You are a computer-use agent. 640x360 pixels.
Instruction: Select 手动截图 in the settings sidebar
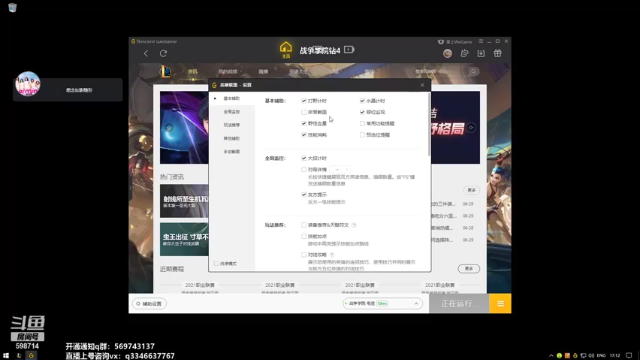point(232,151)
